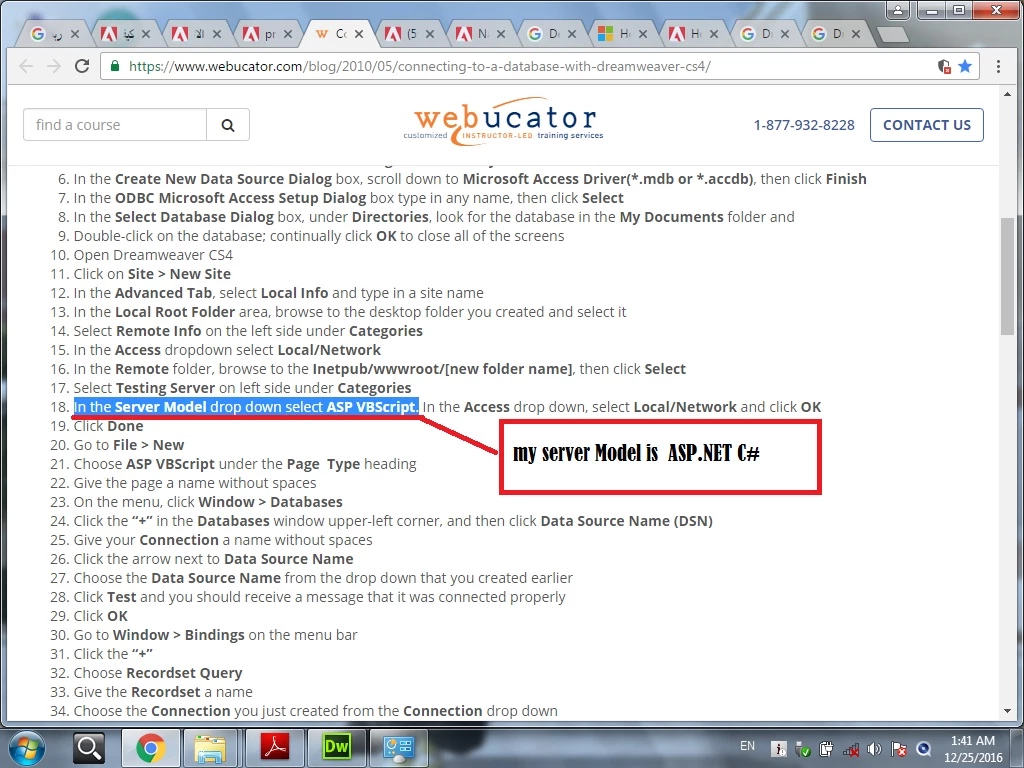The image size is (1024, 768).
Task: Click the CONTACT US button
Action: click(x=927, y=125)
